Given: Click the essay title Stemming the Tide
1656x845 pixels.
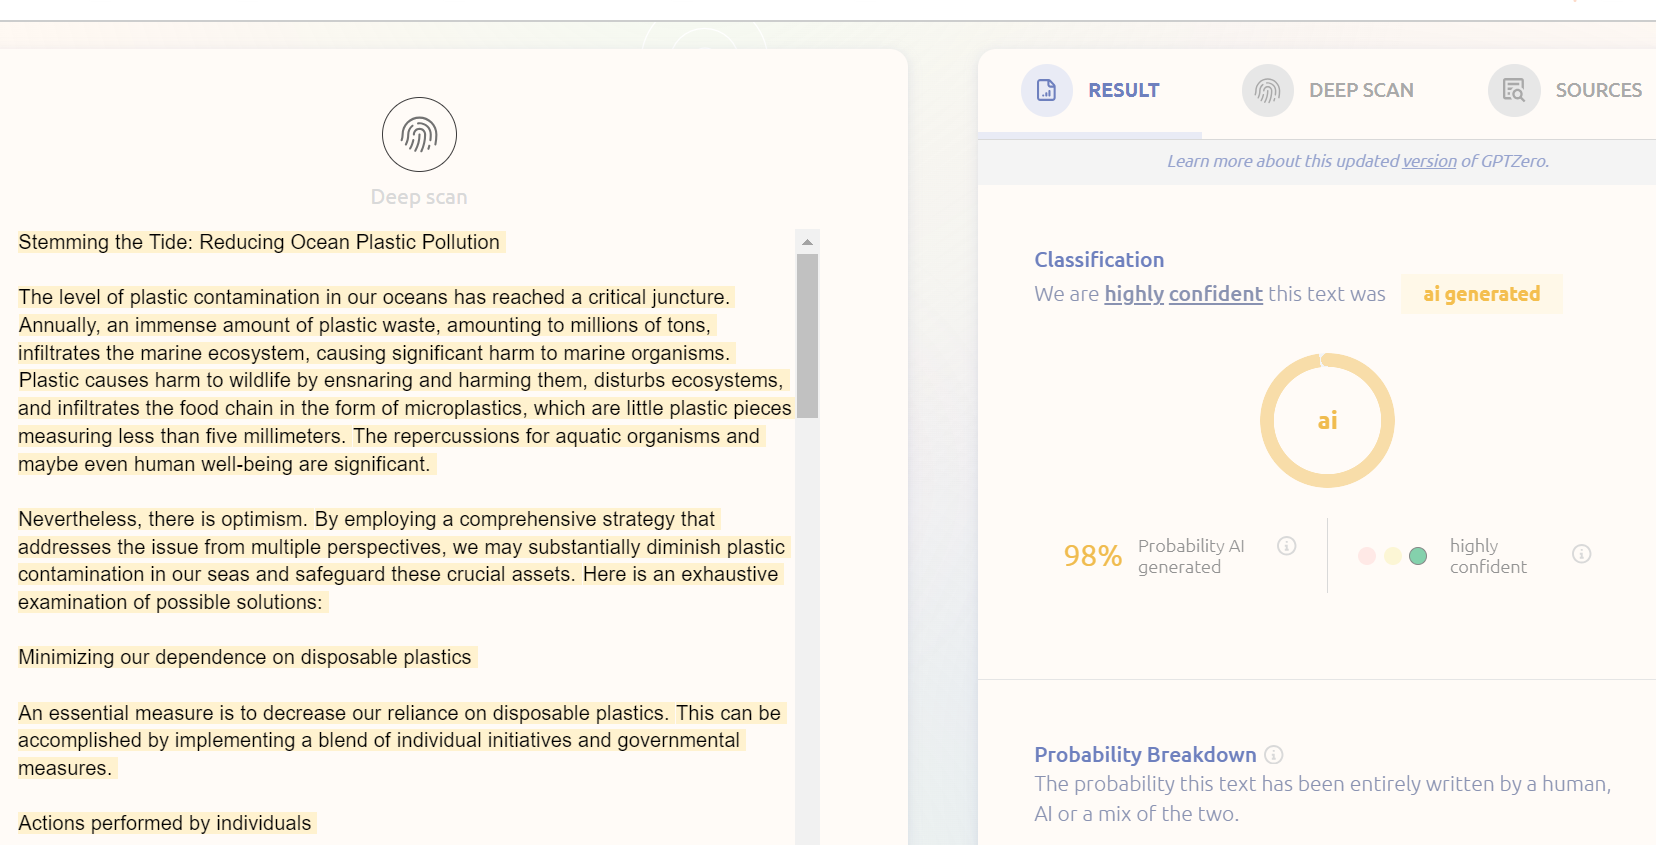Looking at the screenshot, I should pos(259,242).
